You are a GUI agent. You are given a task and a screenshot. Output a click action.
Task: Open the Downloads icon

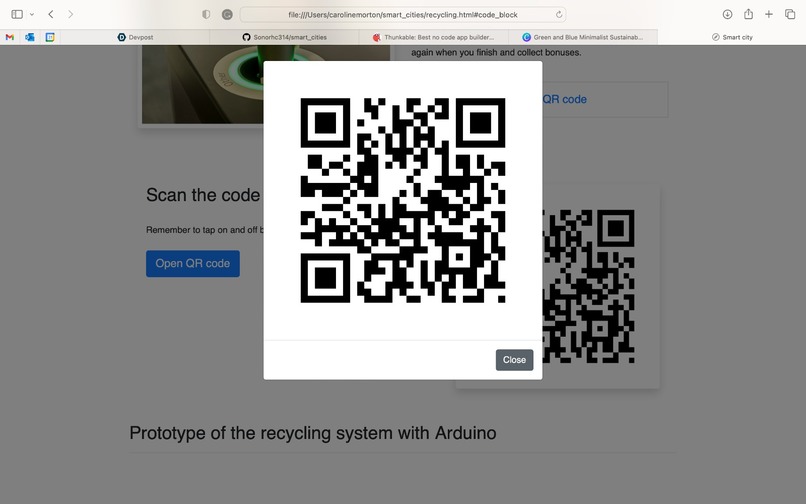pos(727,14)
